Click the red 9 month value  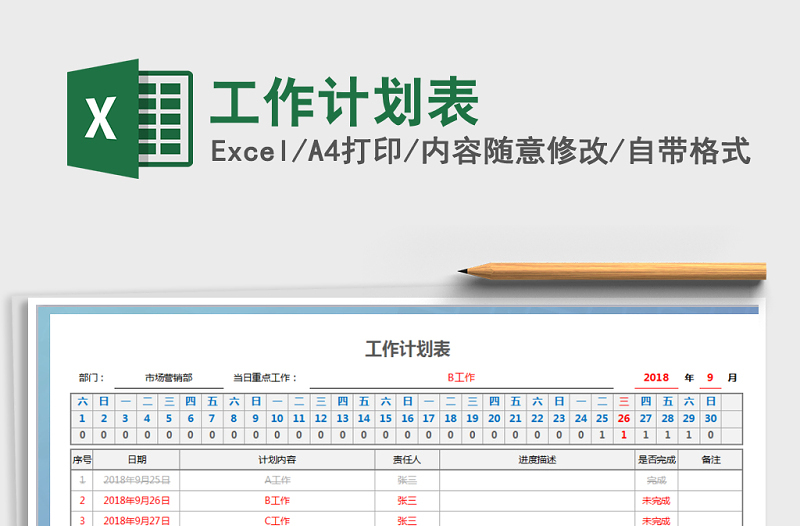(710, 378)
